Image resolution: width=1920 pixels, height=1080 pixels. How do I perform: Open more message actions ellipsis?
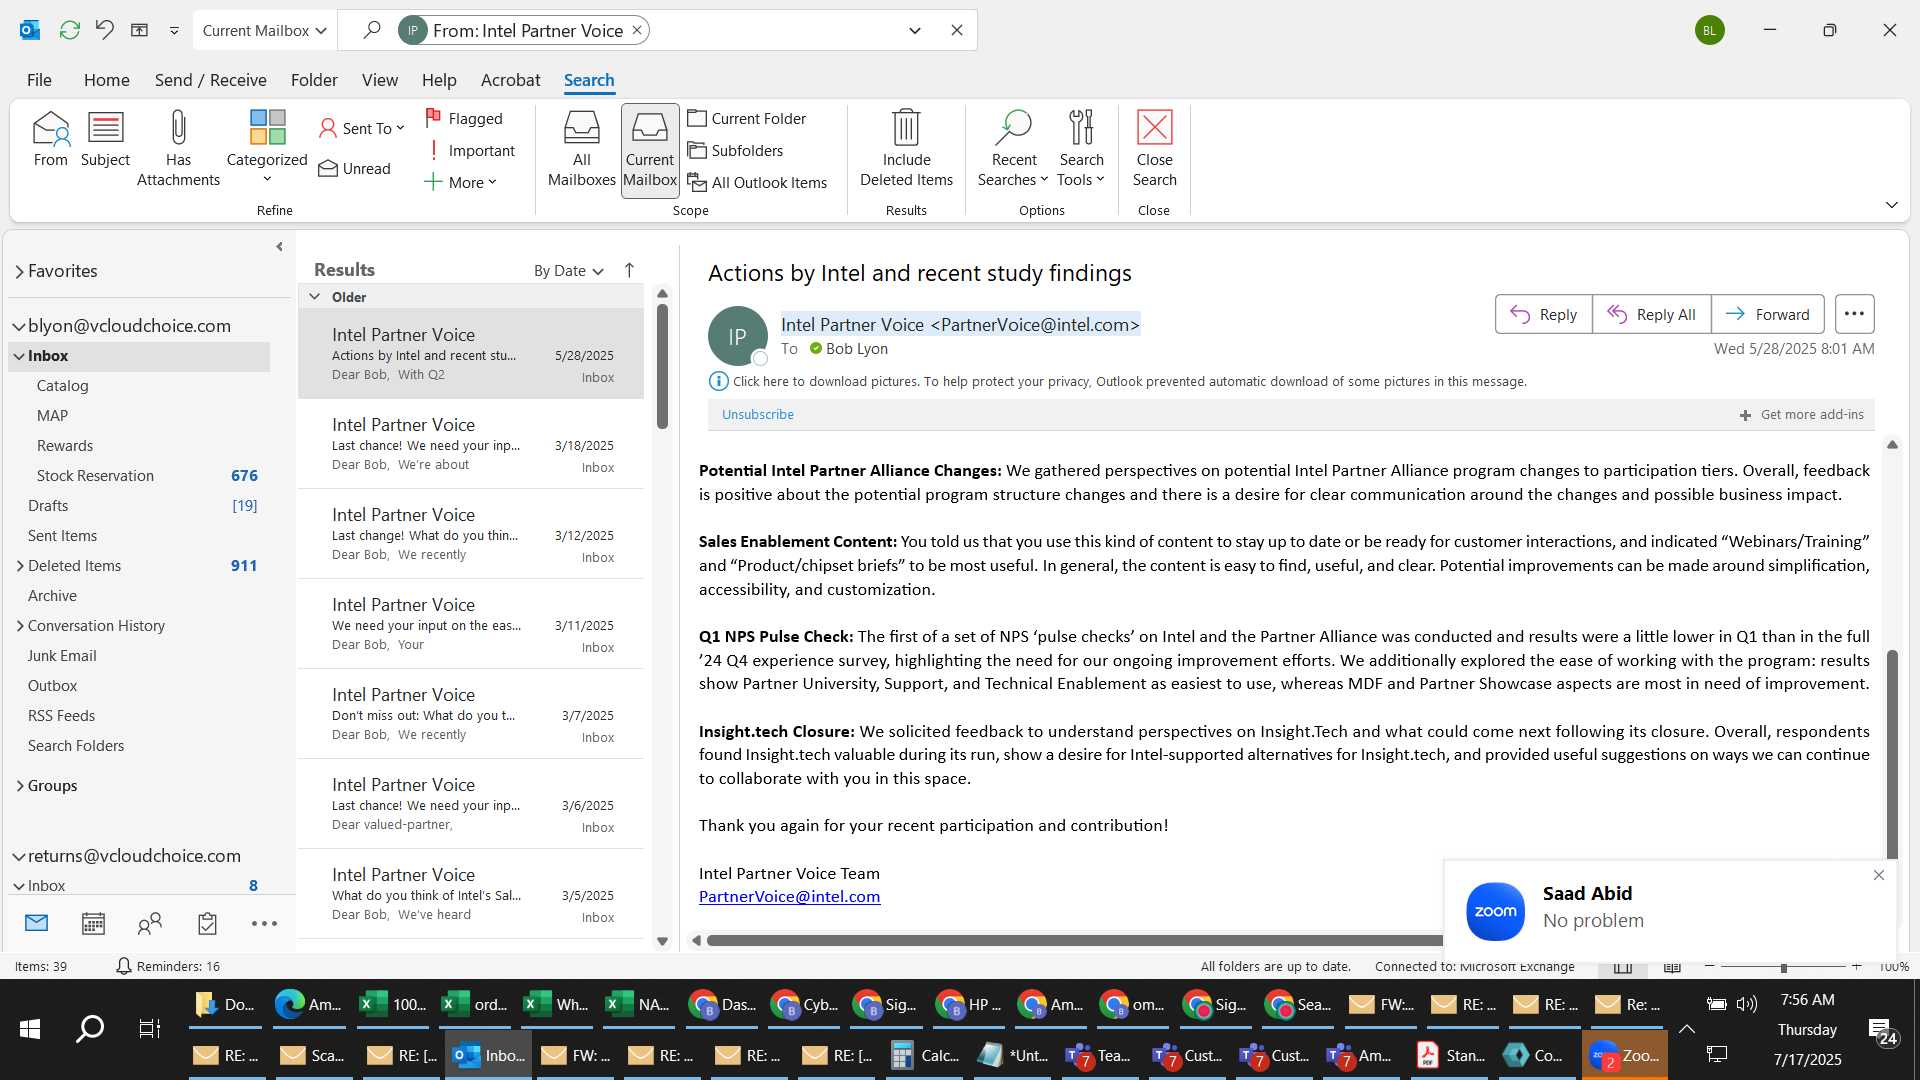click(x=1854, y=314)
